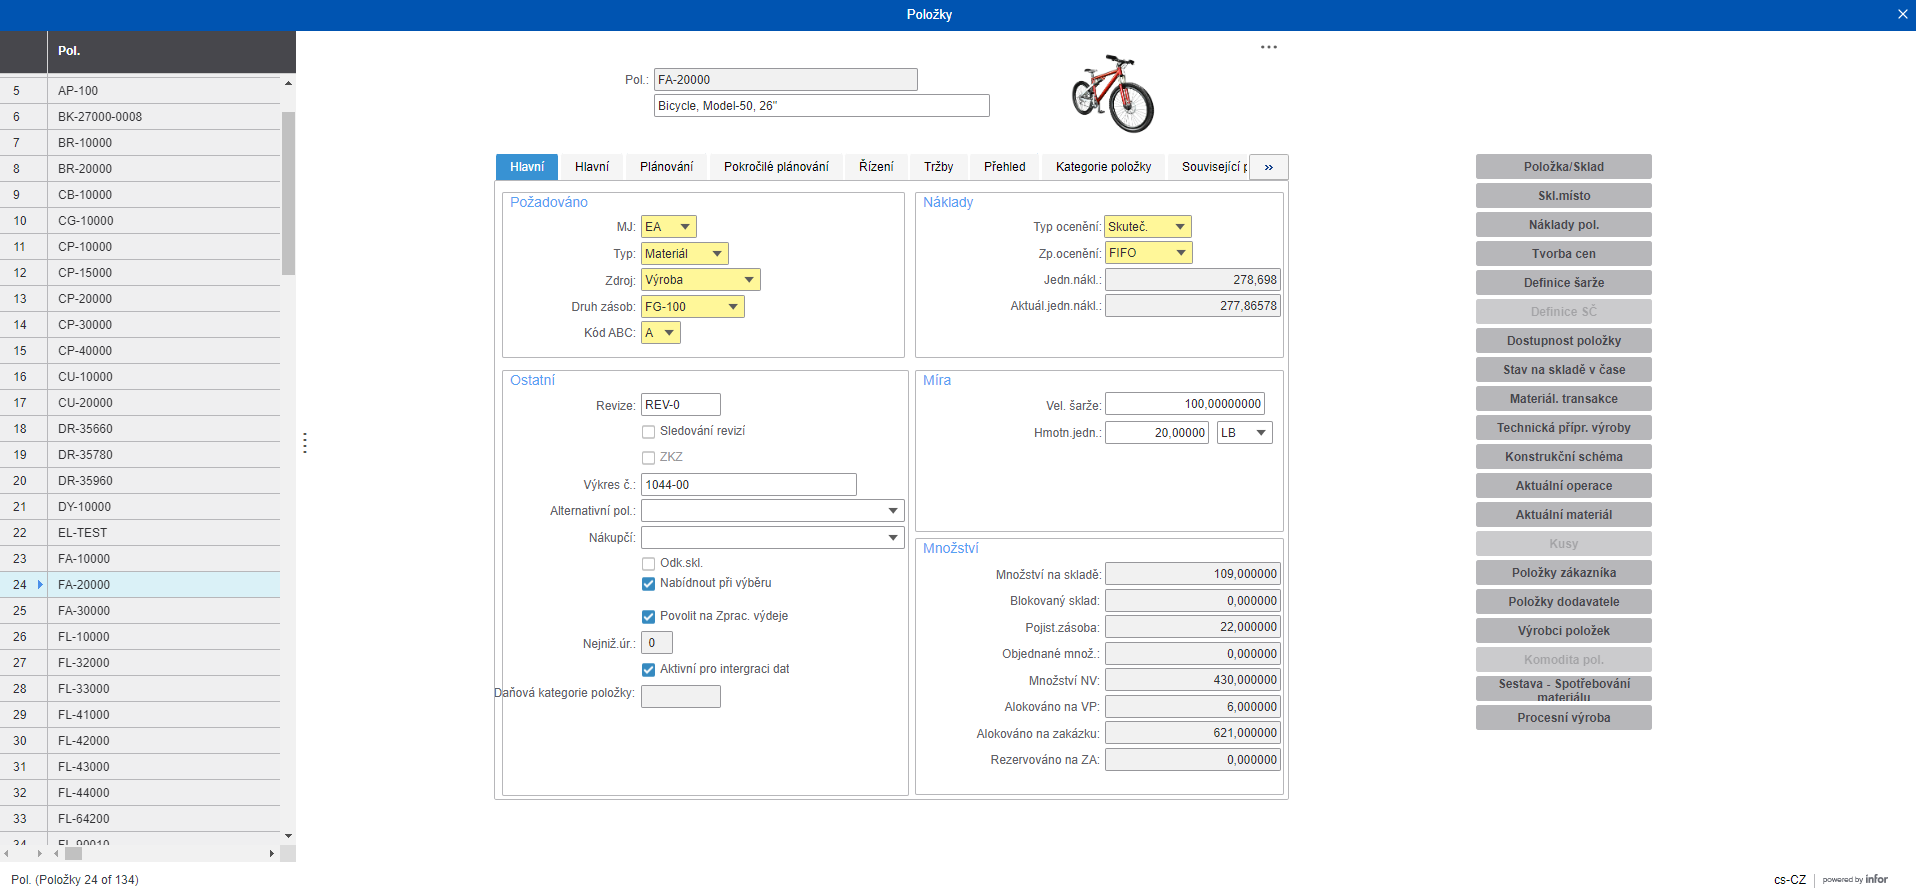Image resolution: width=1916 pixels, height=894 pixels.
Task: Open Dostupnost položky form
Action: click(1563, 341)
